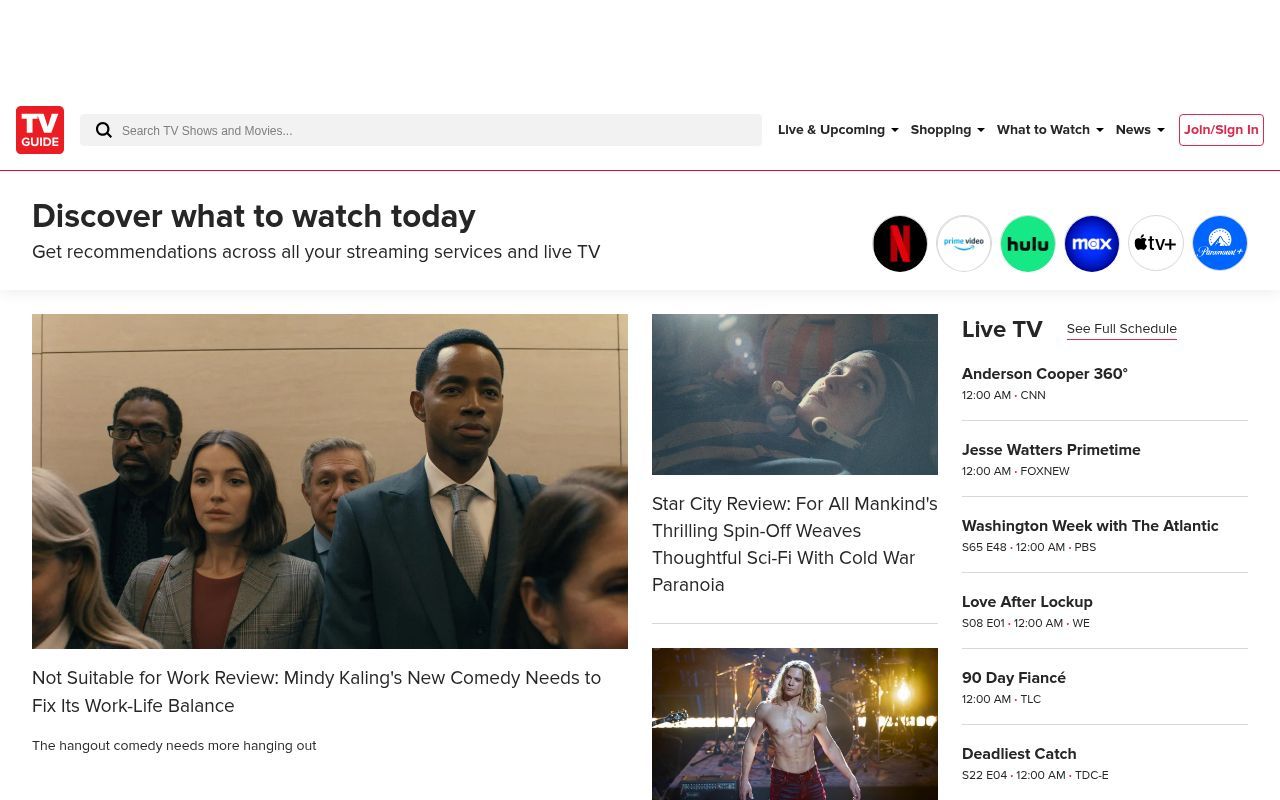Click the TV Guide logo
The image size is (1280, 800).
tap(40, 130)
